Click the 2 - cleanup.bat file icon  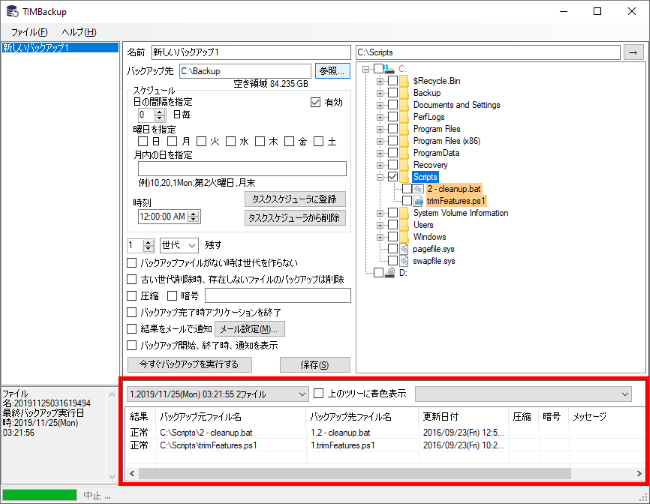419,189
